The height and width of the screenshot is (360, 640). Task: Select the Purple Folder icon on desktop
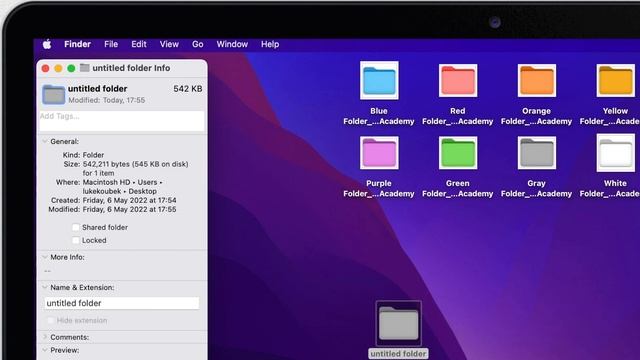tap(379, 153)
